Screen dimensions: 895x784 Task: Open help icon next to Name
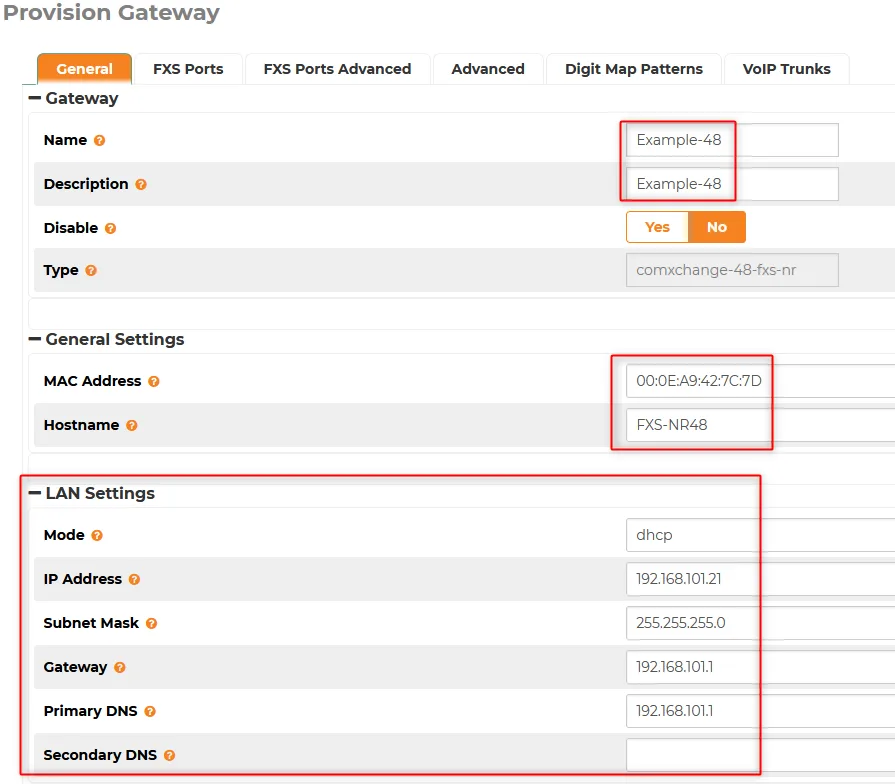tap(99, 140)
